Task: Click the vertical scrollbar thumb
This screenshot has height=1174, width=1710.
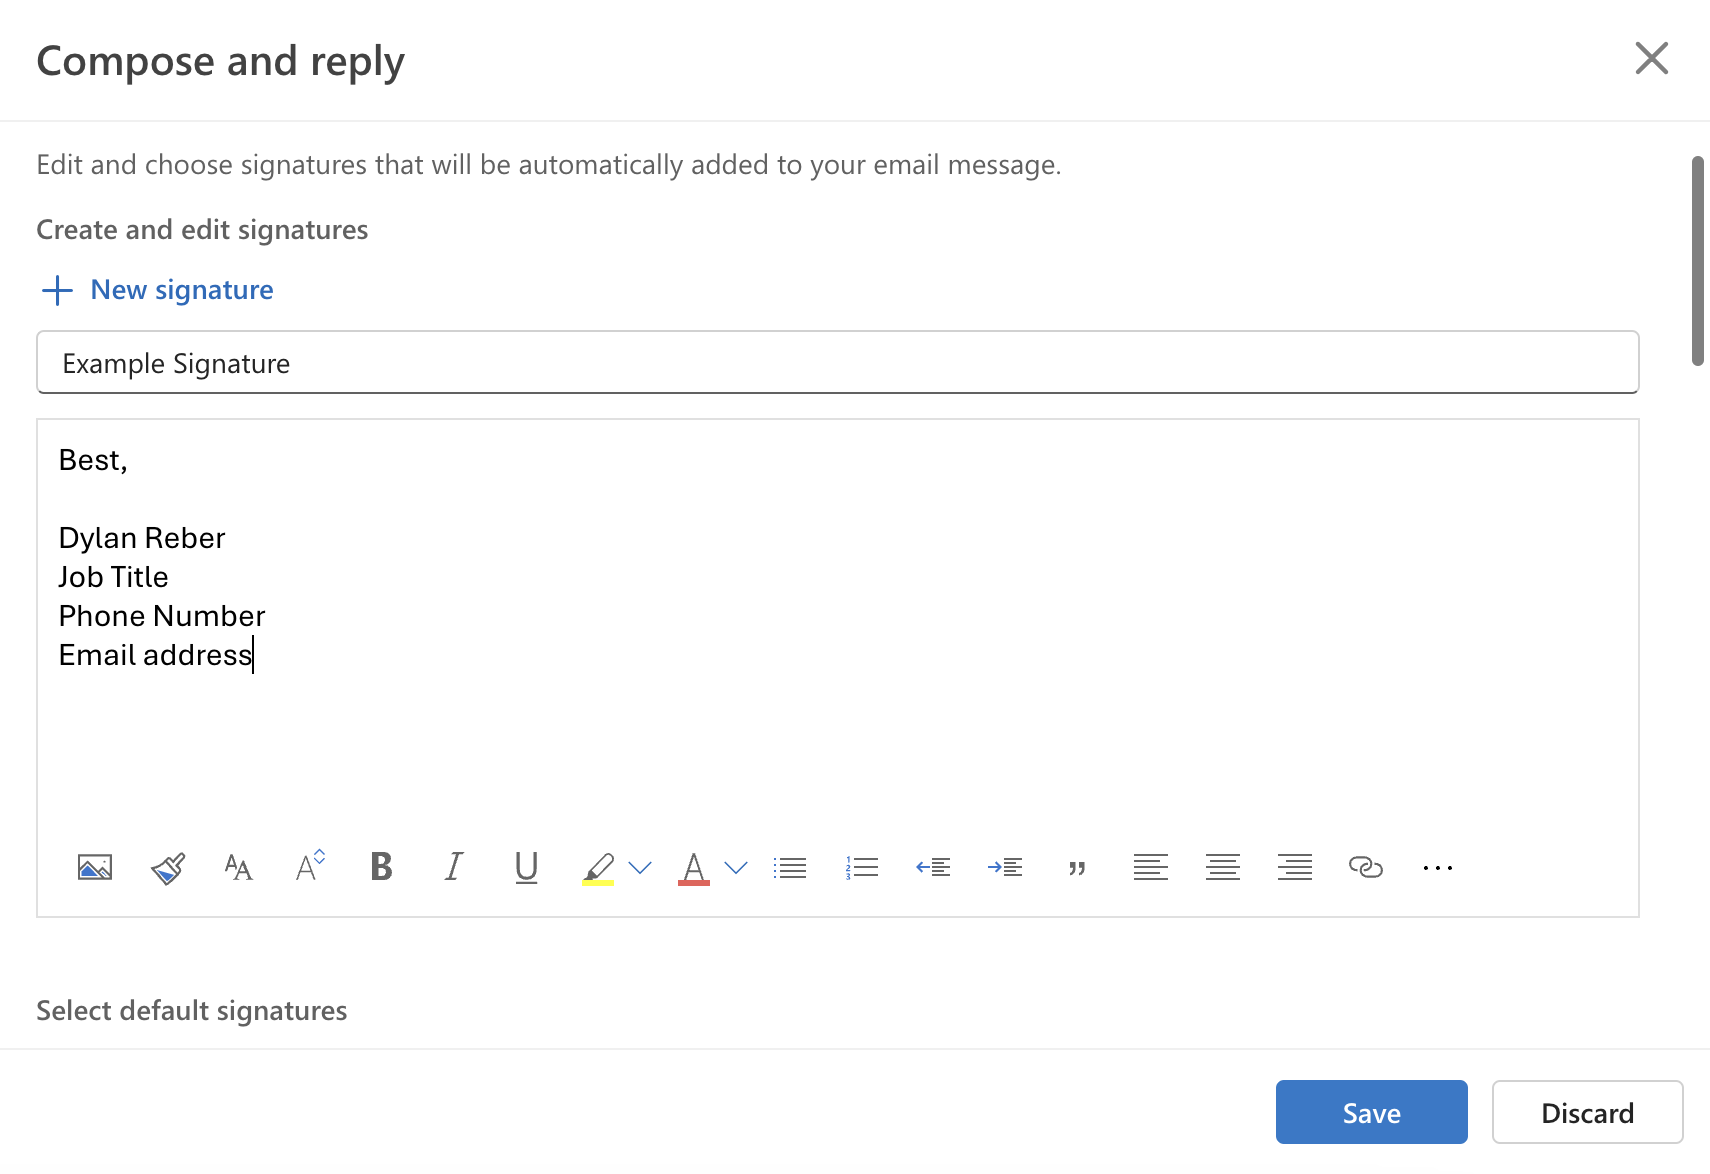Action: point(1698,260)
